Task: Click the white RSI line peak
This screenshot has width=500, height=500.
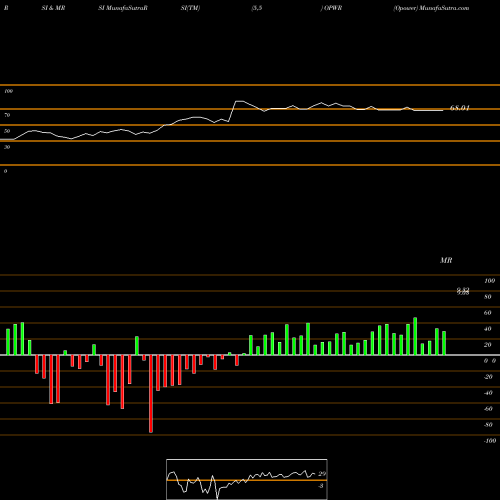Action: pyautogui.click(x=239, y=101)
